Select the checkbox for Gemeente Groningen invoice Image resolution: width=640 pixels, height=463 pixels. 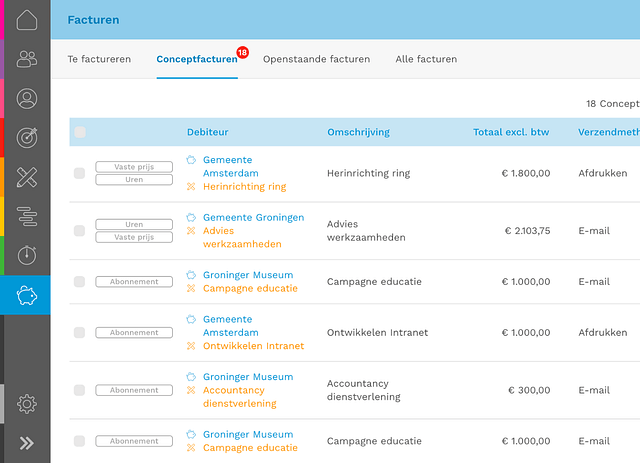pyautogui.click(x=80, y=231)
